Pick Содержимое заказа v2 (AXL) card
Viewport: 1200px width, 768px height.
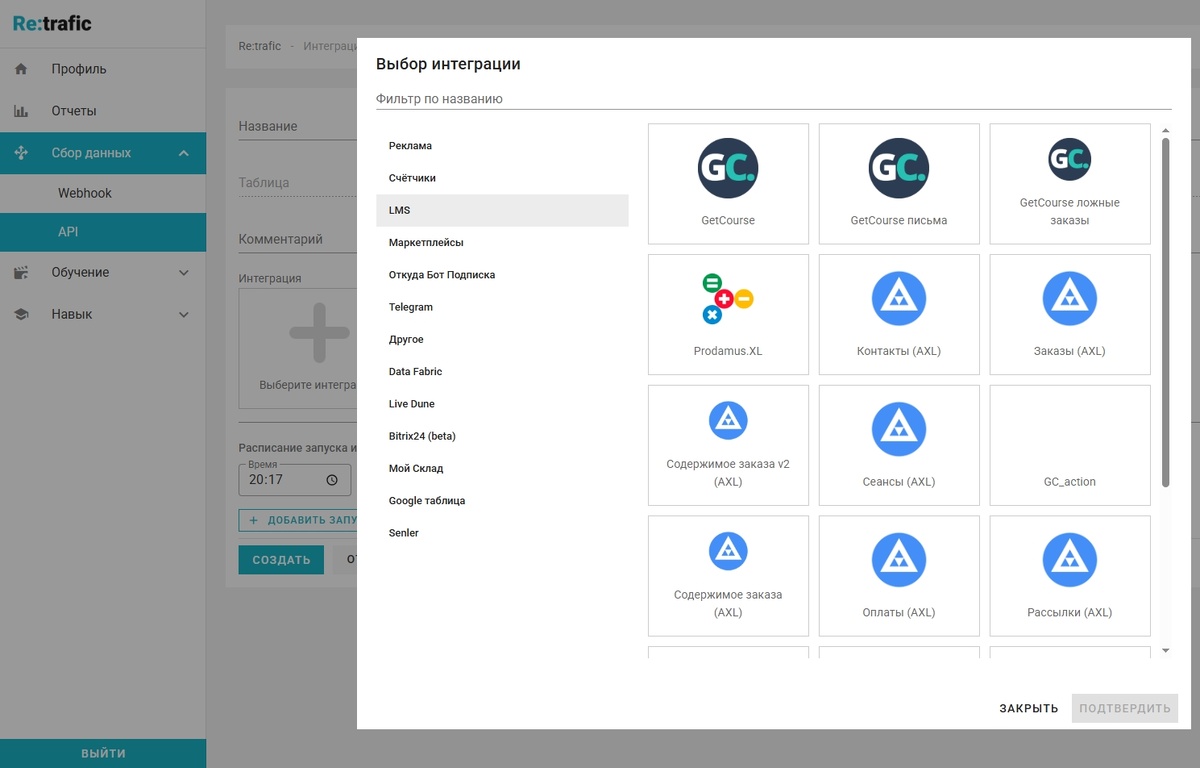click(x=728, y=445)
